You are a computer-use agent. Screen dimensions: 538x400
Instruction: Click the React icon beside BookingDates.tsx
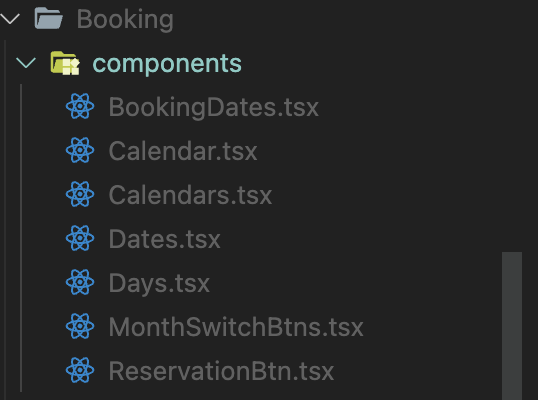point(80,106)
